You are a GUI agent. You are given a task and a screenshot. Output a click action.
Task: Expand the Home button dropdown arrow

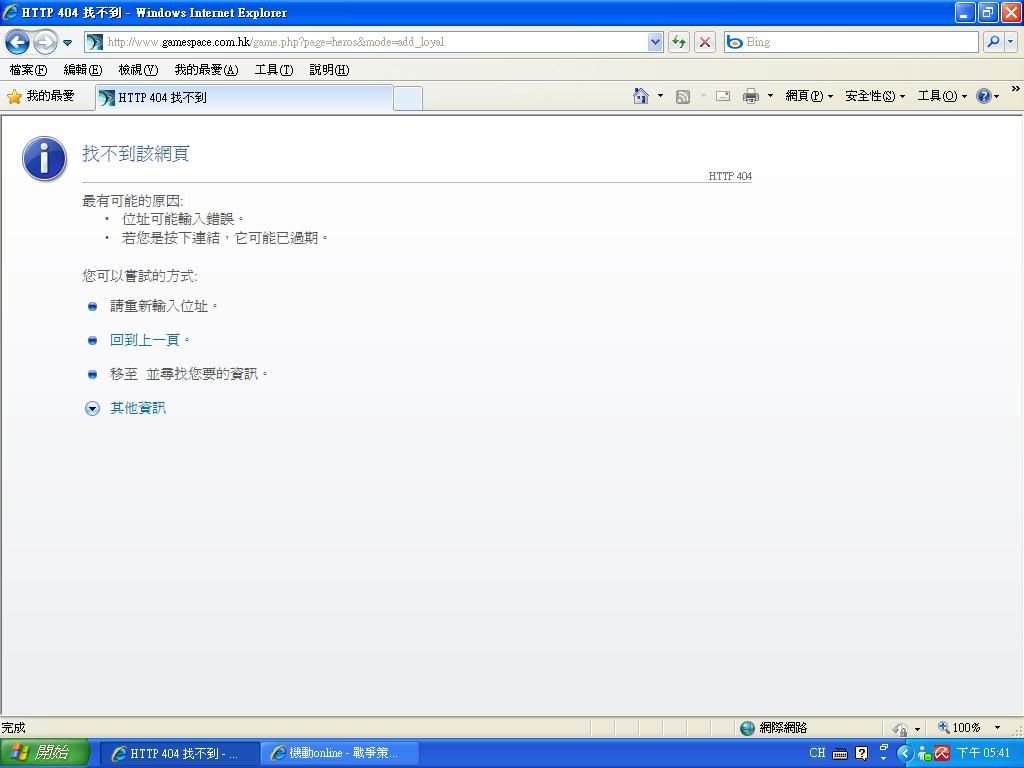tap(660, 97)
